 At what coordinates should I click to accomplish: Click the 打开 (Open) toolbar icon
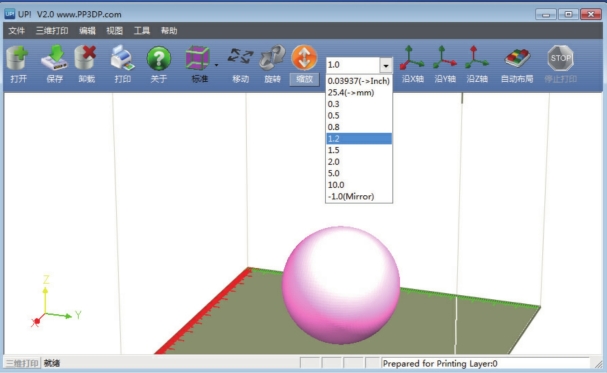coord(18,58)
